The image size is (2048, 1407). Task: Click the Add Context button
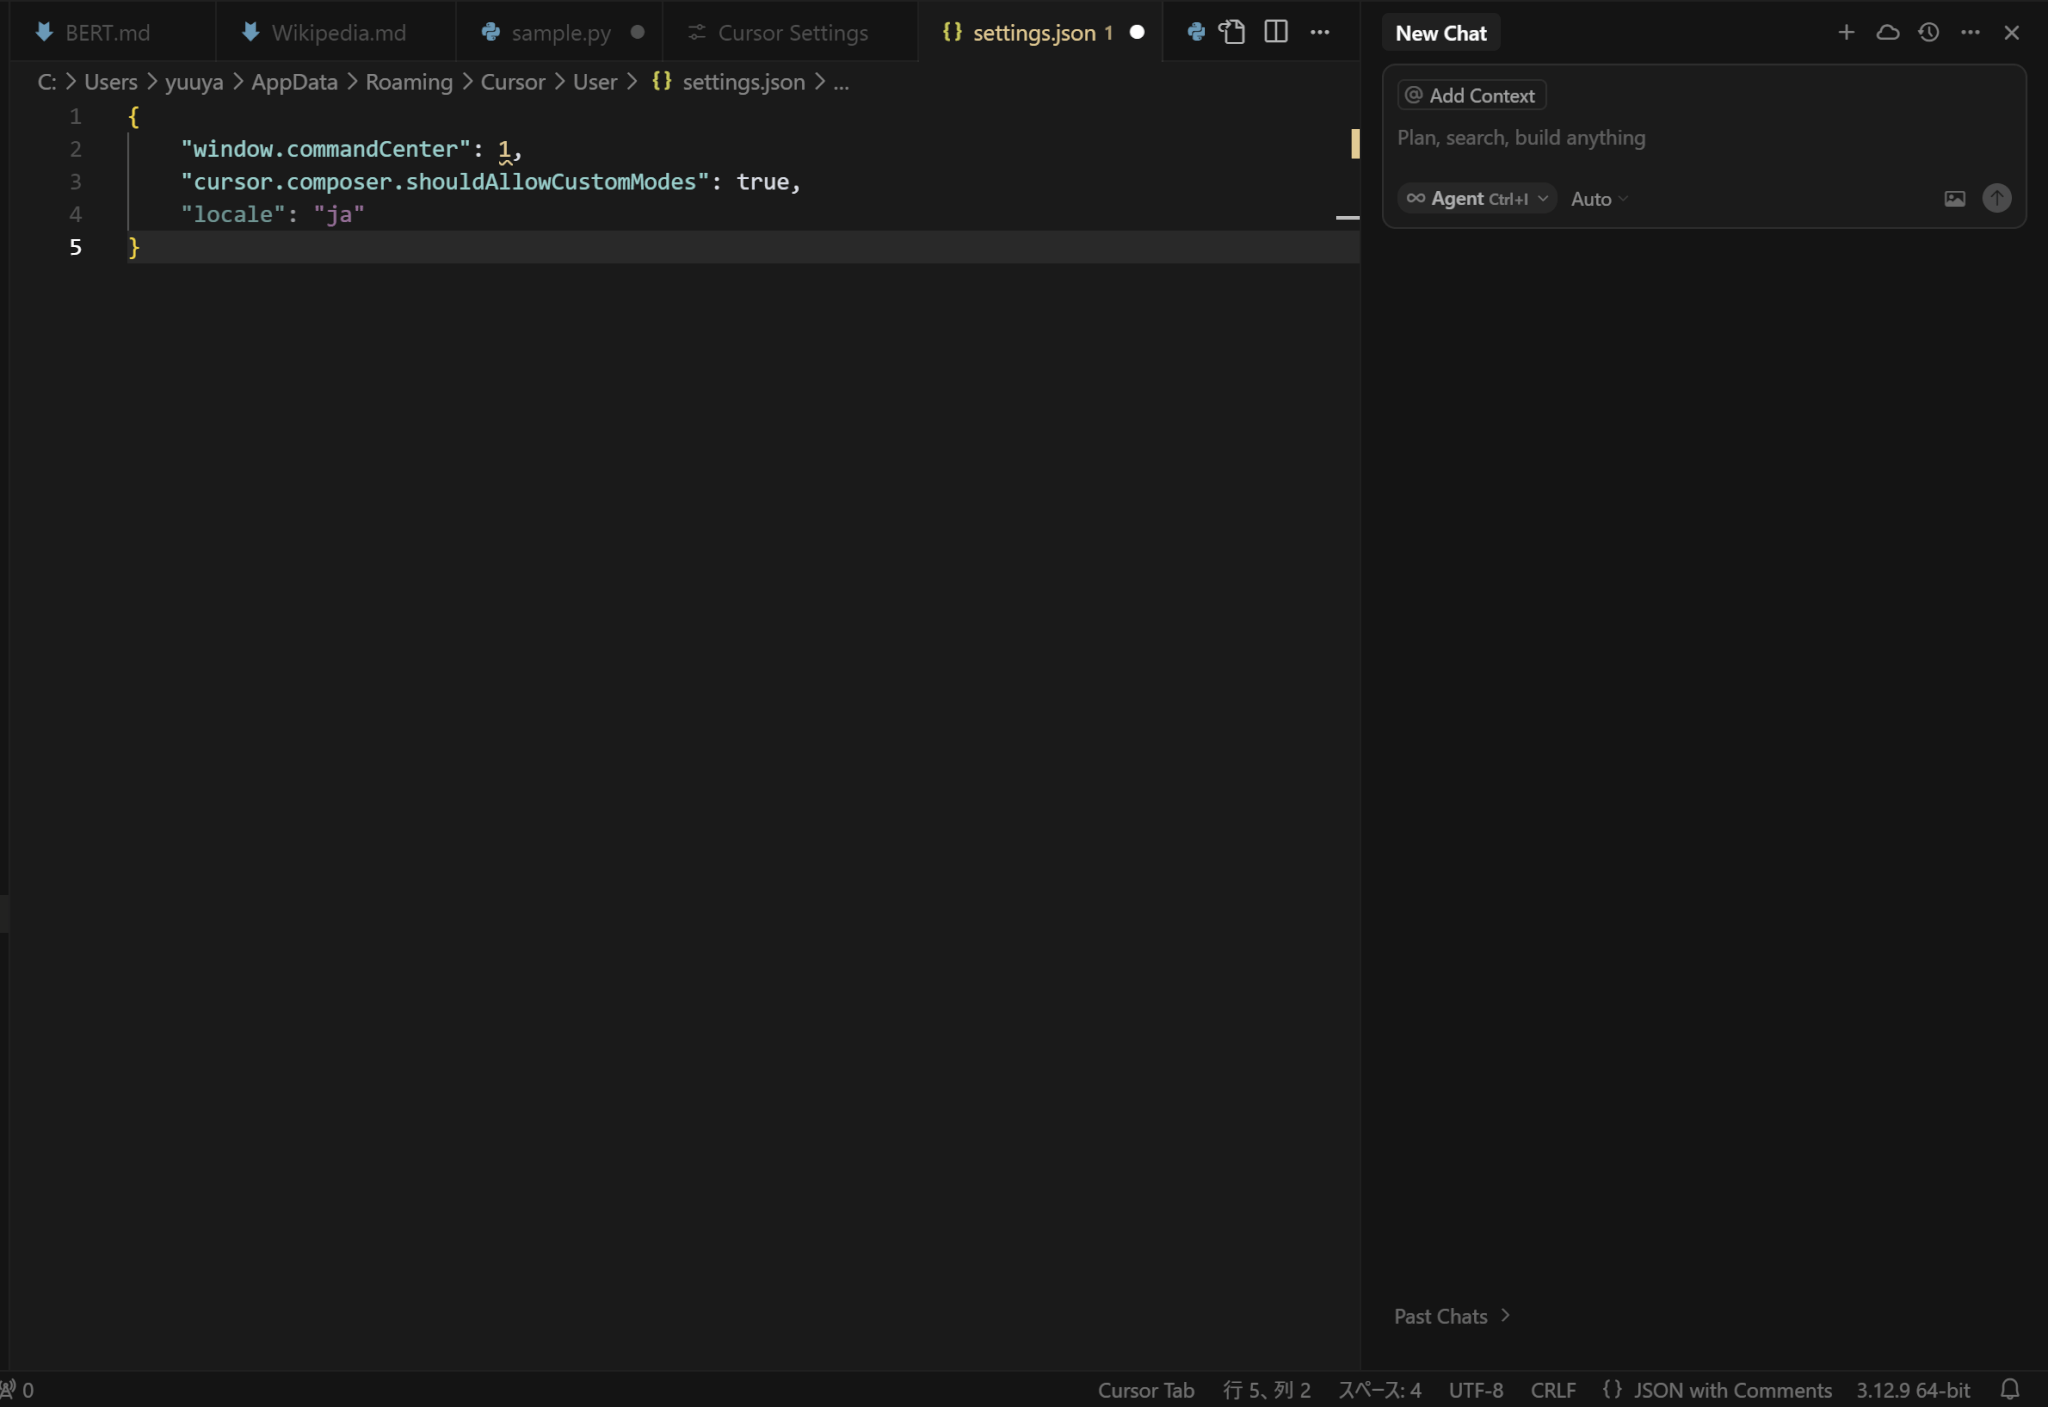(1471, 95)
